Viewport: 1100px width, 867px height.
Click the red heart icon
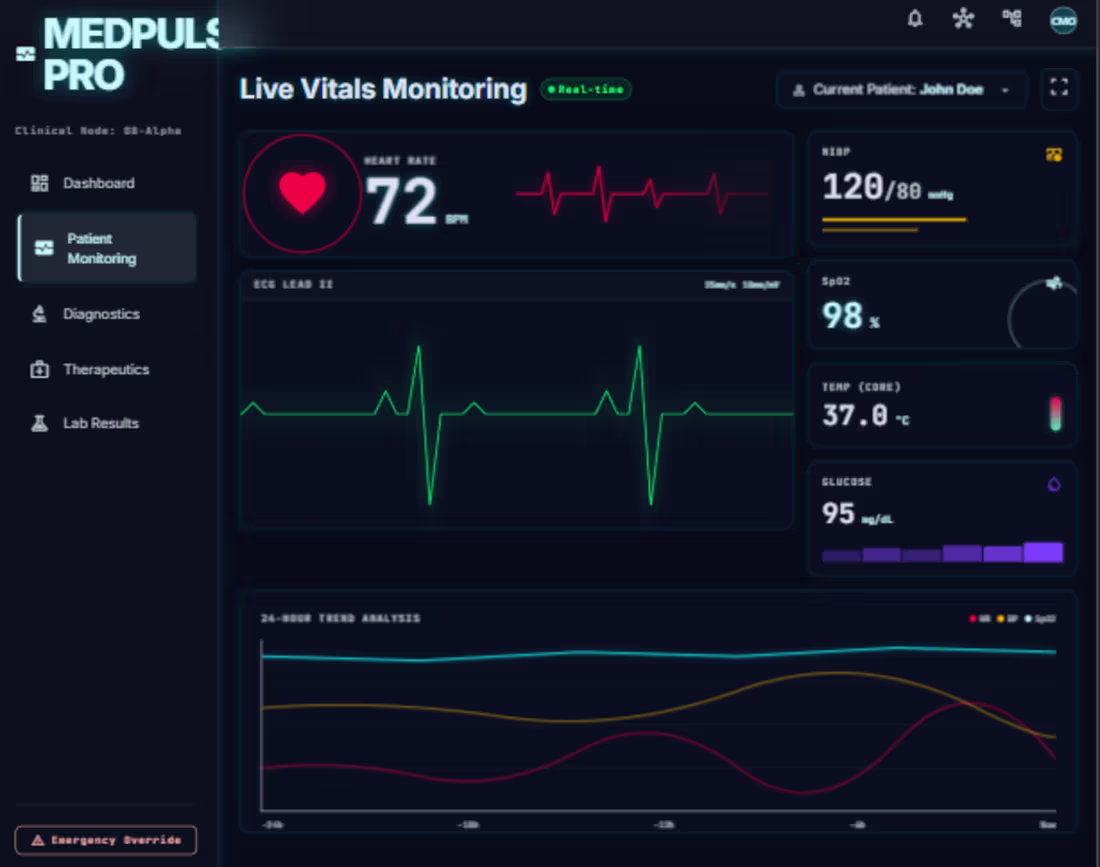[302, 192]
